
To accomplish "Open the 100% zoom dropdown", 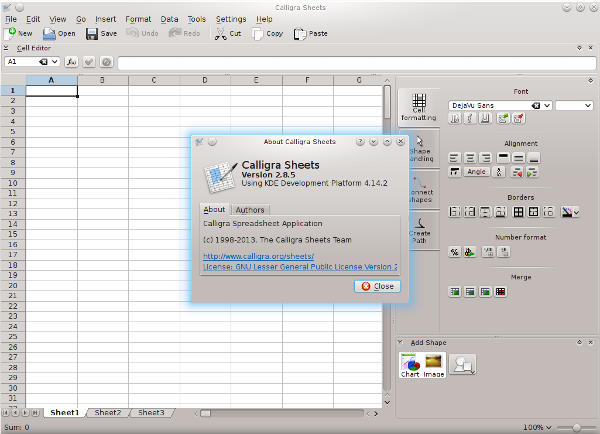I will 537,427.
